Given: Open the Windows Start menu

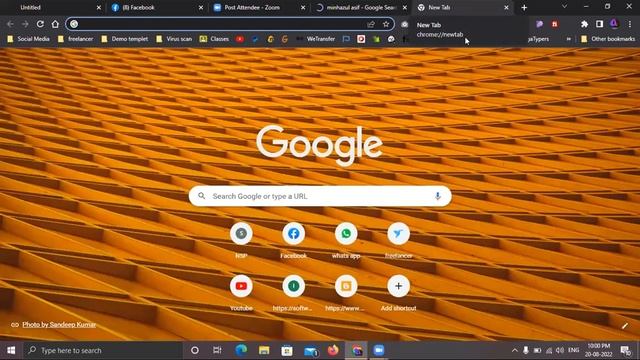Looking at the screenshot, I should [x=11, y=350].
